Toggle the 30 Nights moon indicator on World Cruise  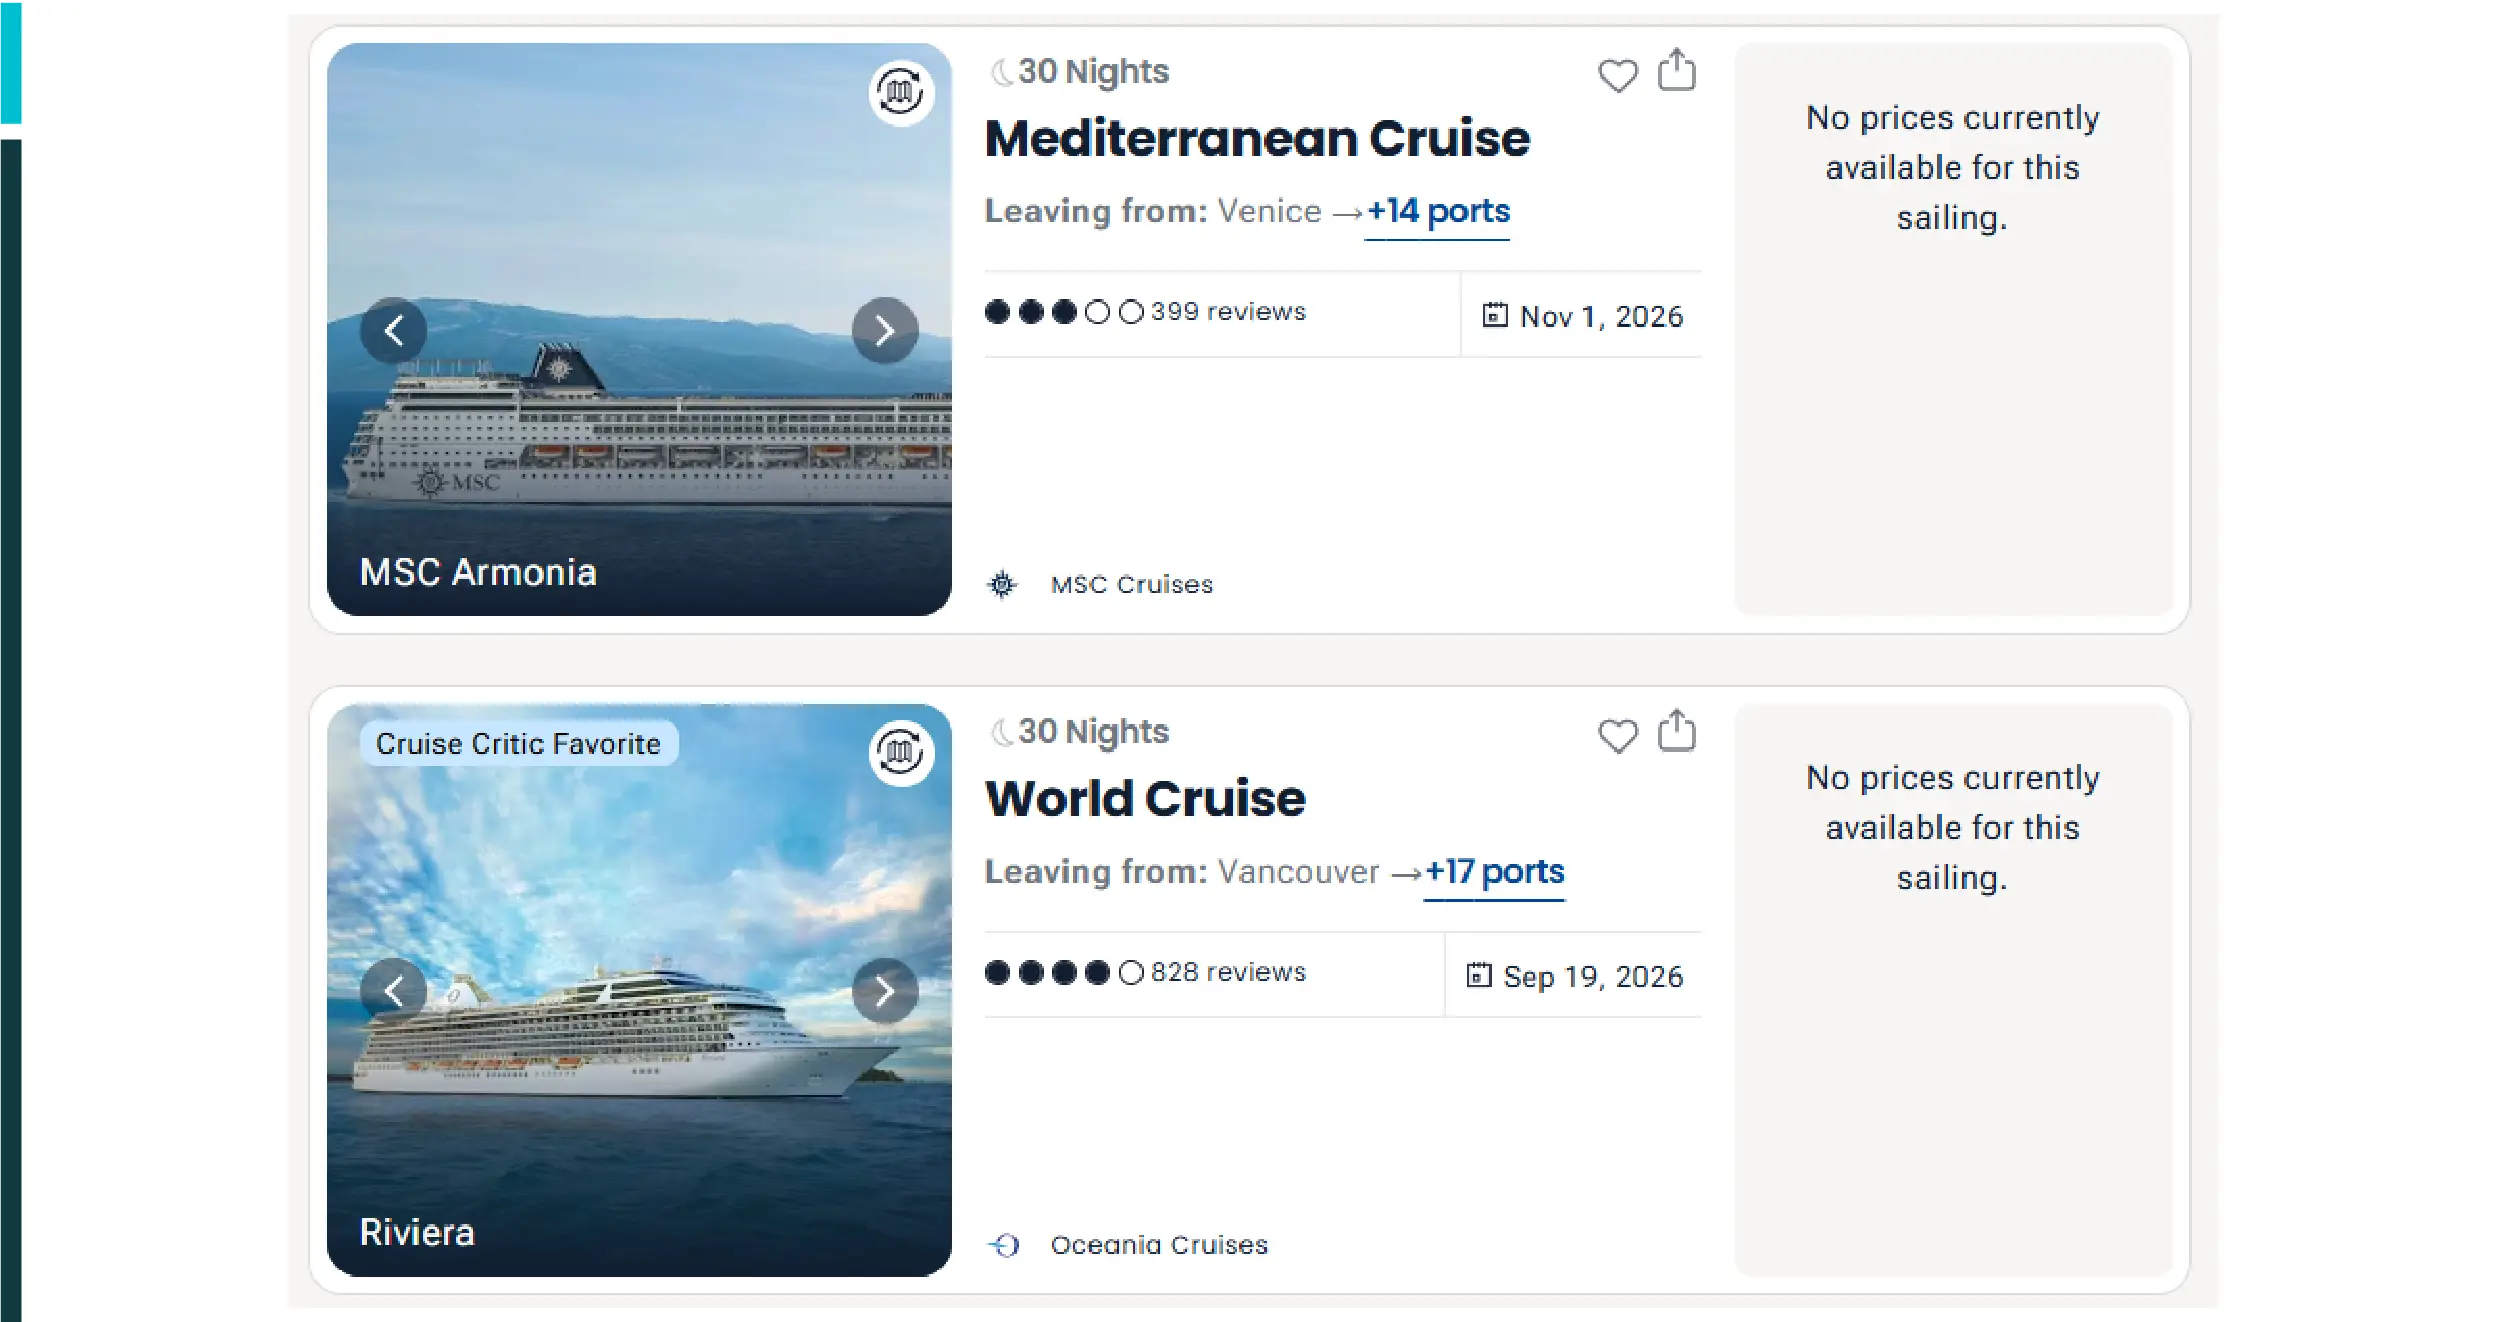coord(999,730)
